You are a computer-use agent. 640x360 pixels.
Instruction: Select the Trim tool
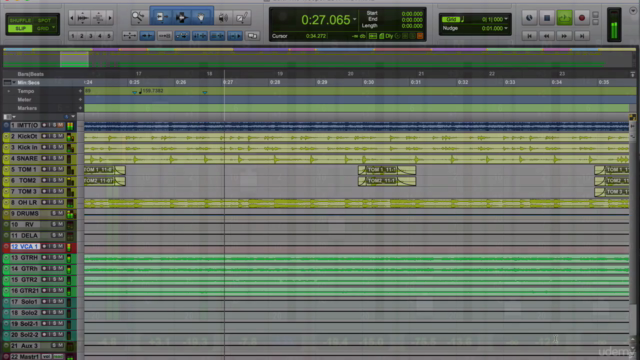click(162, 17)
